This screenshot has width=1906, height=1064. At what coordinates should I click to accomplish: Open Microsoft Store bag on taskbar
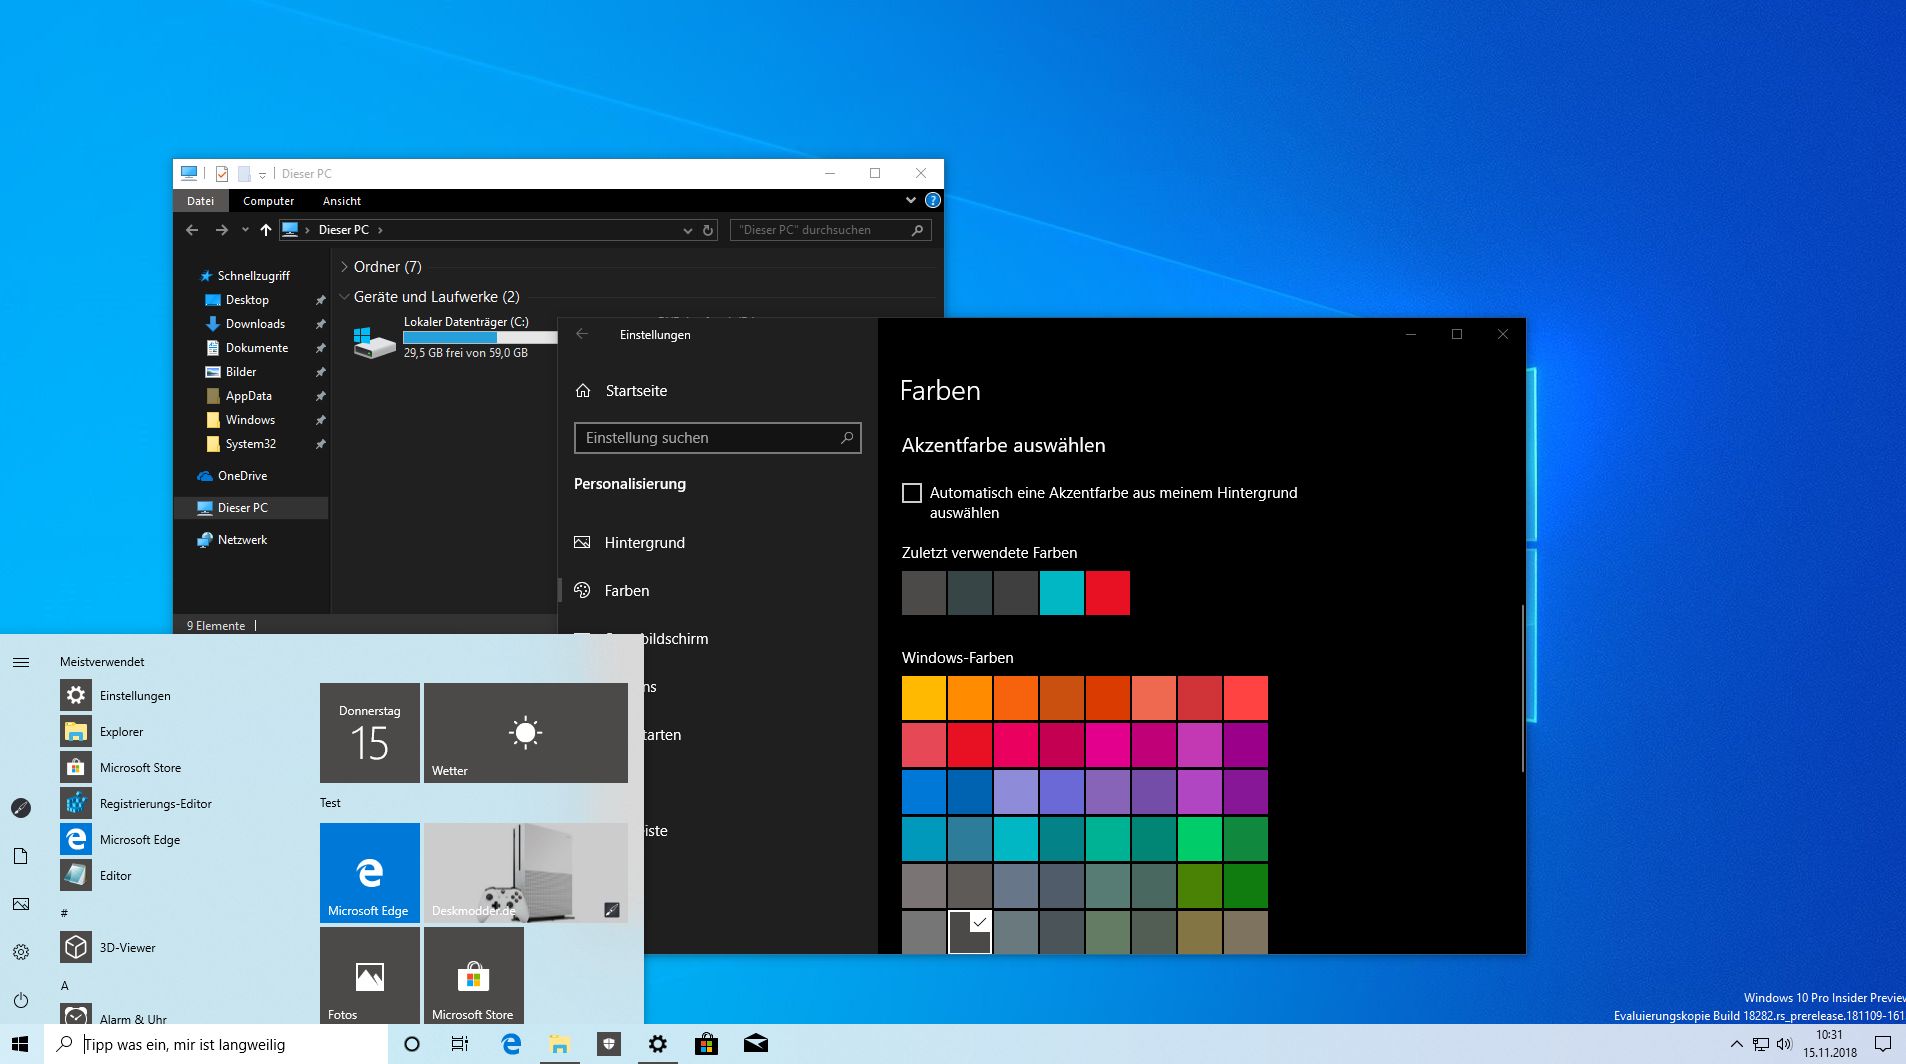[706, 1044]
